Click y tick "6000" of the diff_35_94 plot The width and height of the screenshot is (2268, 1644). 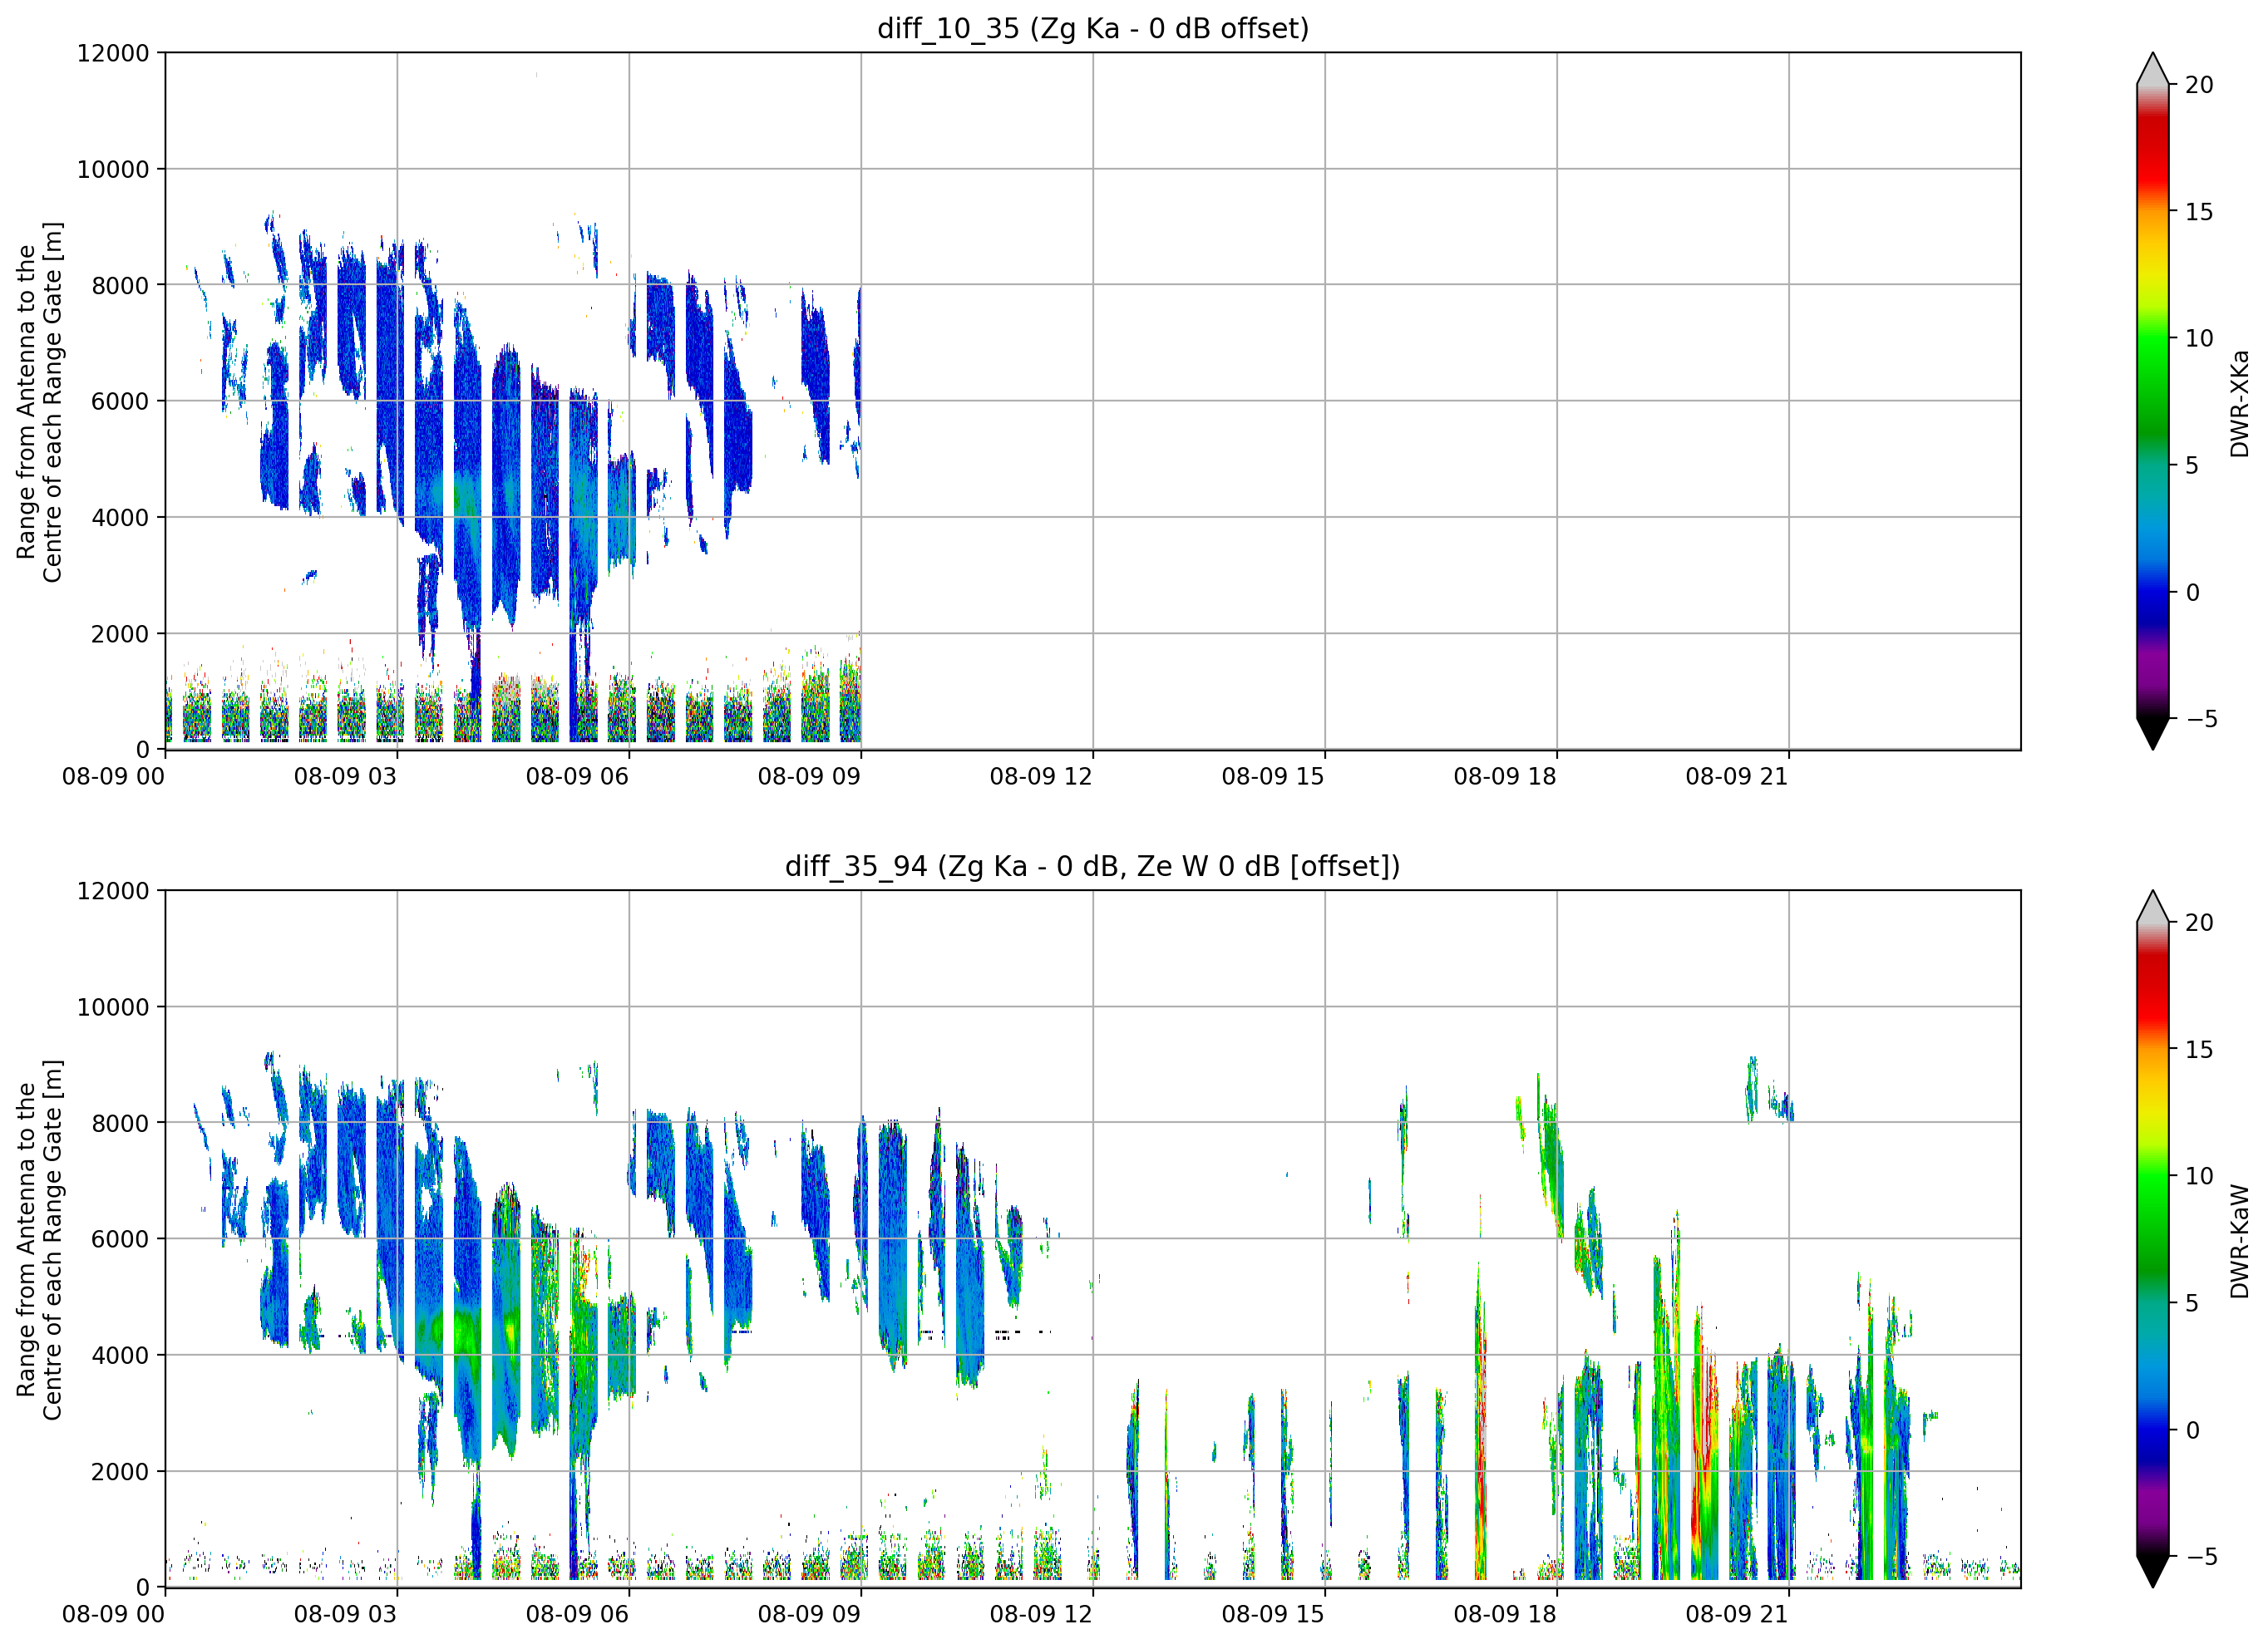coord(120,1239)
